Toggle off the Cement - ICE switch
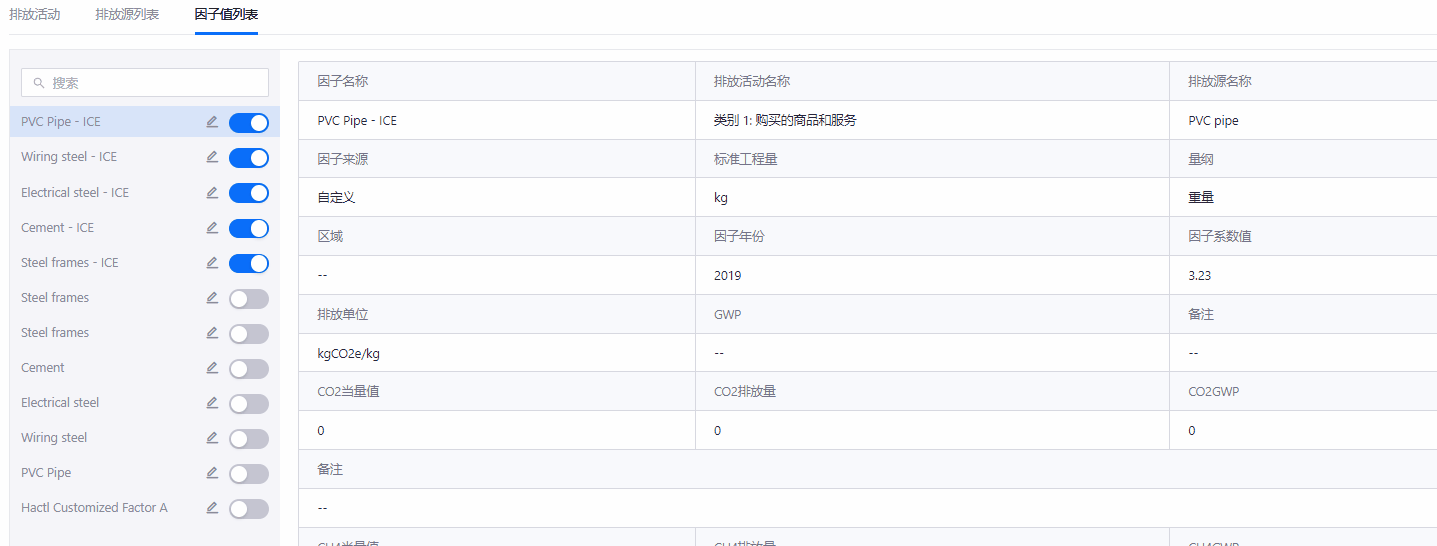This screenshot has height=546, width=1437. point(249,228)
